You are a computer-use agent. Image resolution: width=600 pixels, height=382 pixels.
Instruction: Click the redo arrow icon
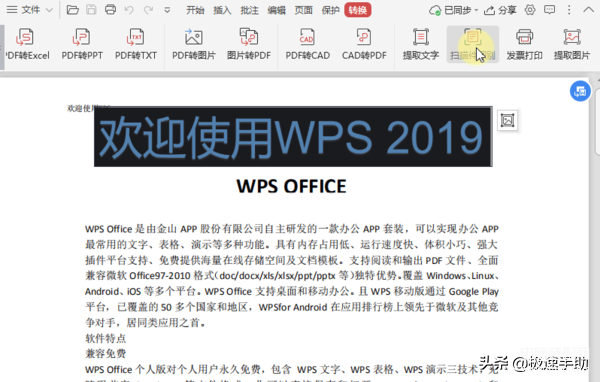[148, 10]
